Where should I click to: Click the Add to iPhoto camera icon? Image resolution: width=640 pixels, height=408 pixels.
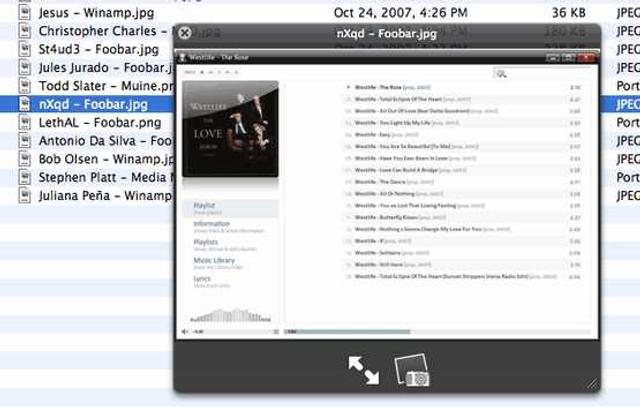pos(412,370)
